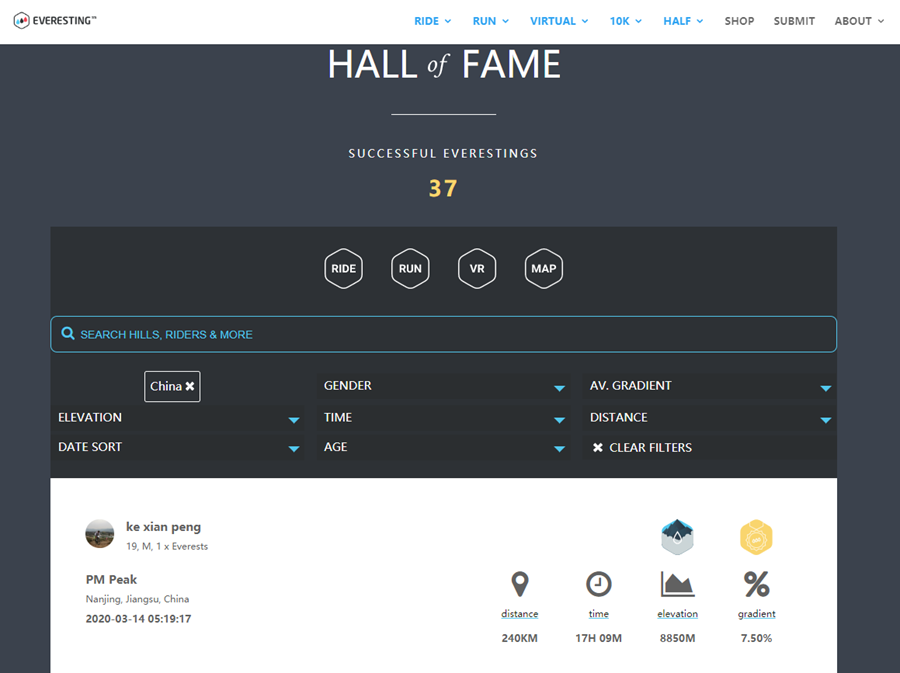Select the VR hexagon filter
Image resolution: width=900 pixels, height=673 pixels.
[477, 269]
